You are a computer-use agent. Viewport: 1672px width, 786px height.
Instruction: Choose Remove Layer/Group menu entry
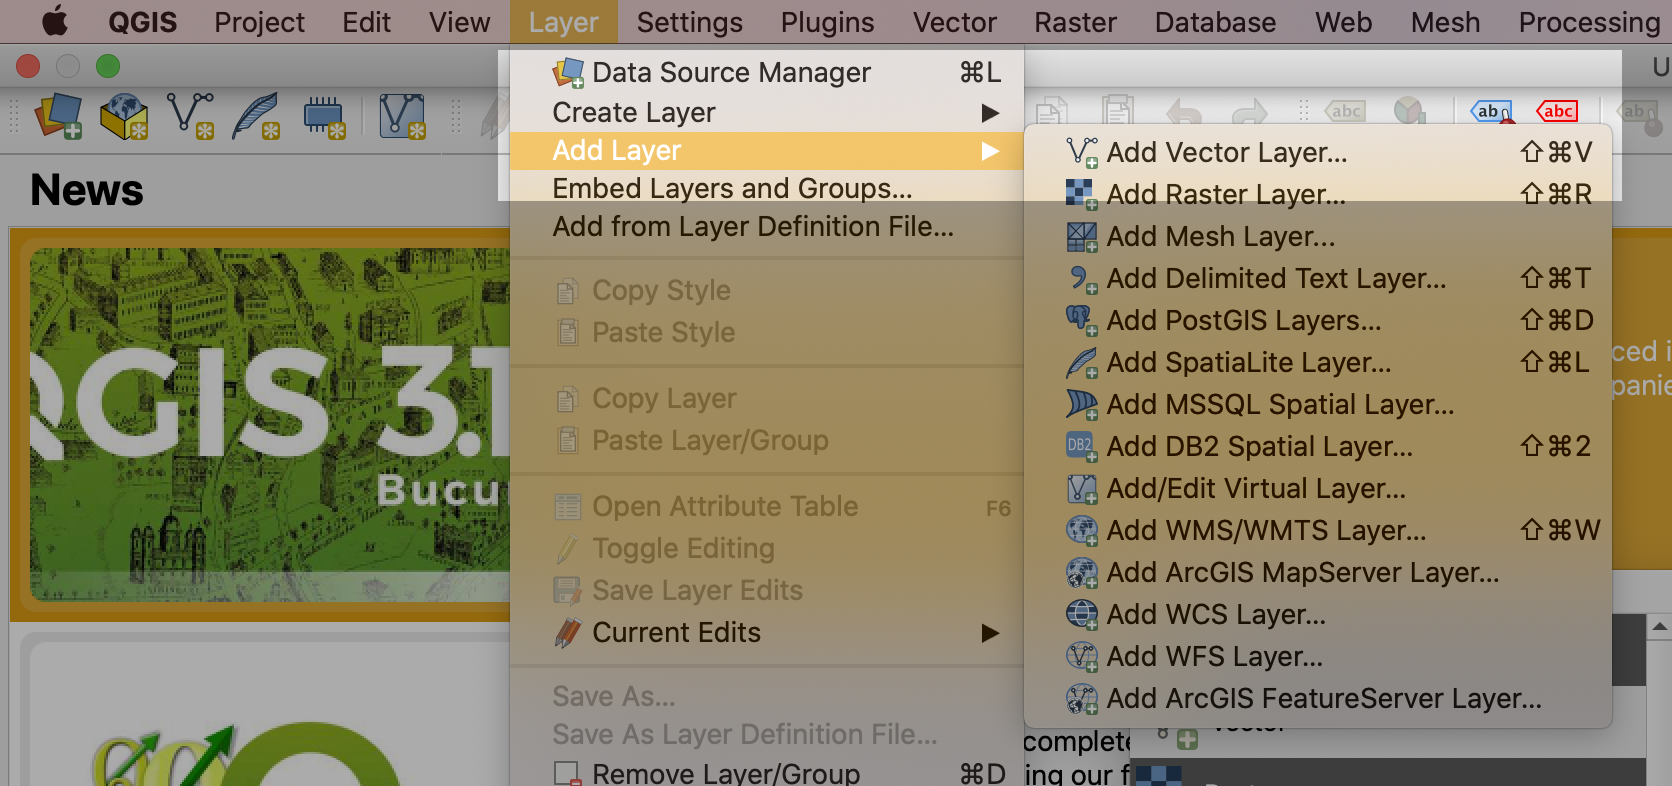tap(767, 773)
